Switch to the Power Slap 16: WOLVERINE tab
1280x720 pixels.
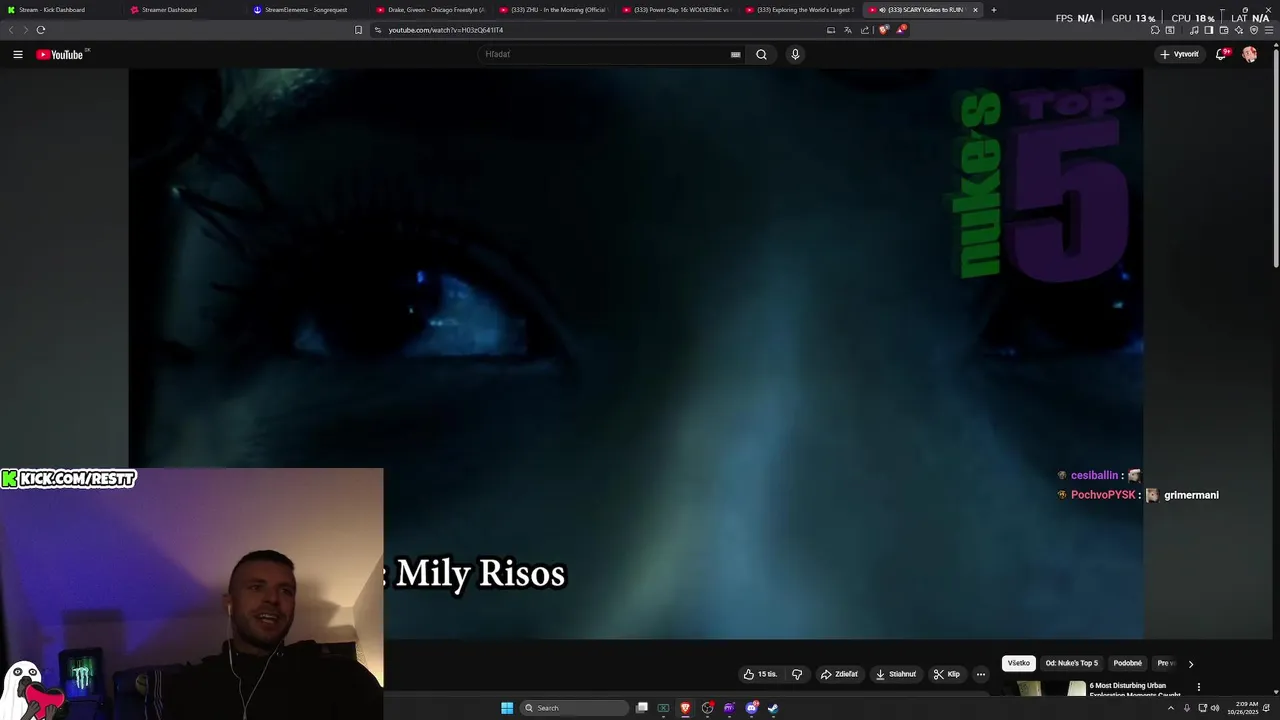point(677,10)
